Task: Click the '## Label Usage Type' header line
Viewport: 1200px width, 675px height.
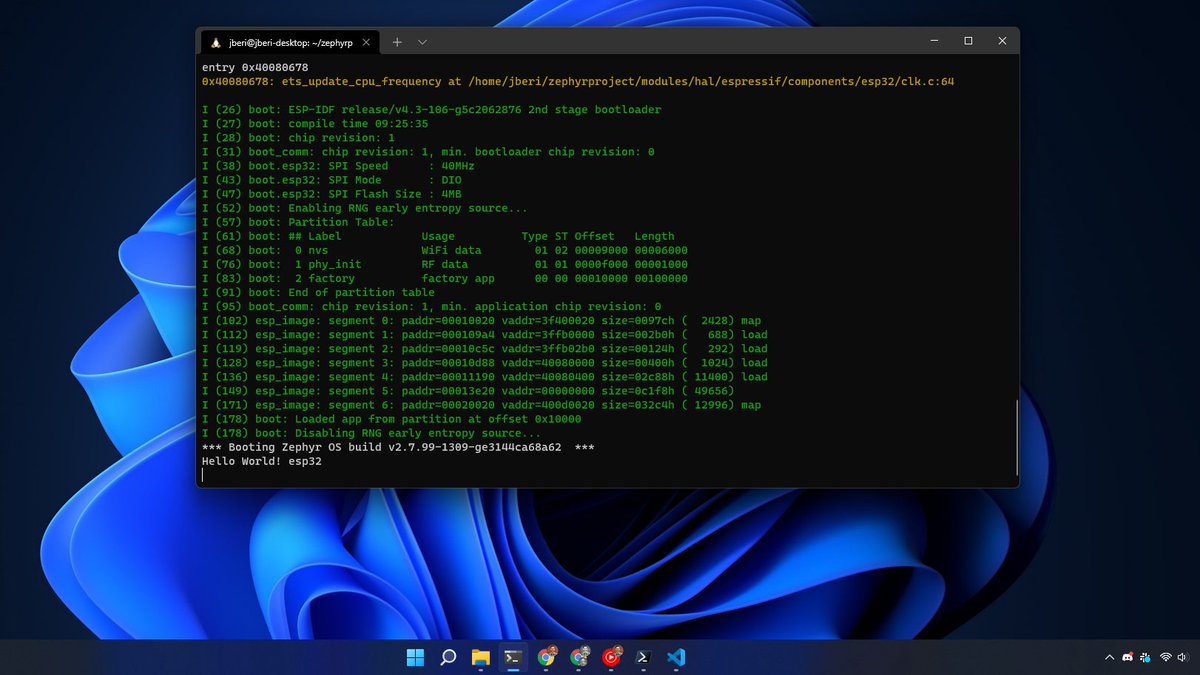Action: [438, 236]
